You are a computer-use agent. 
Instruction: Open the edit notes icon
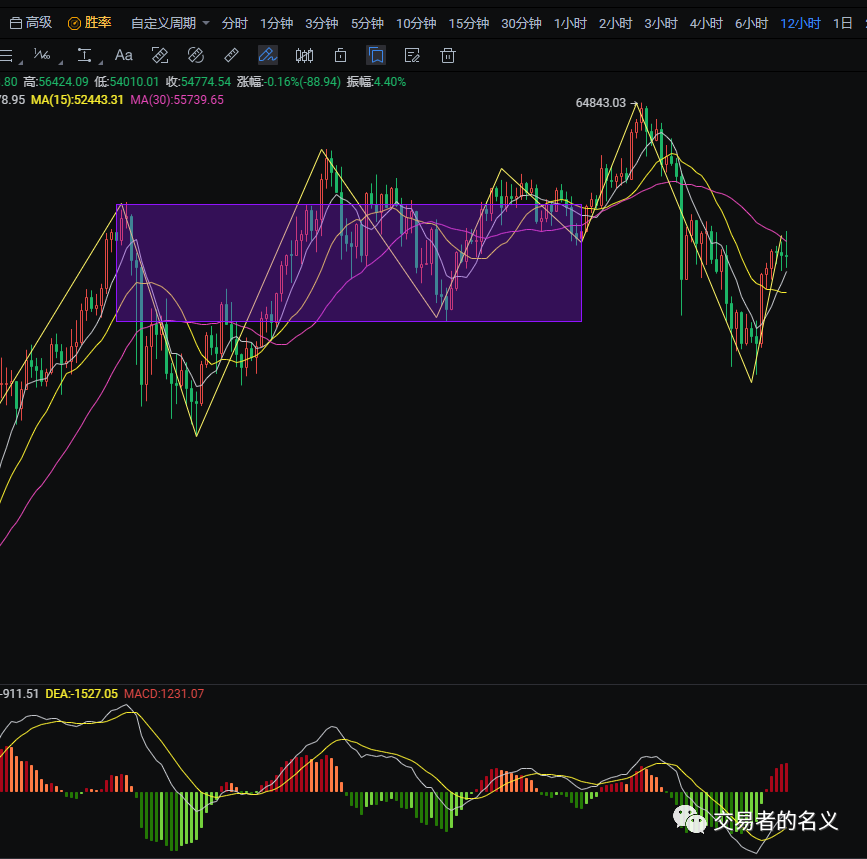click(x=412, y=55)
